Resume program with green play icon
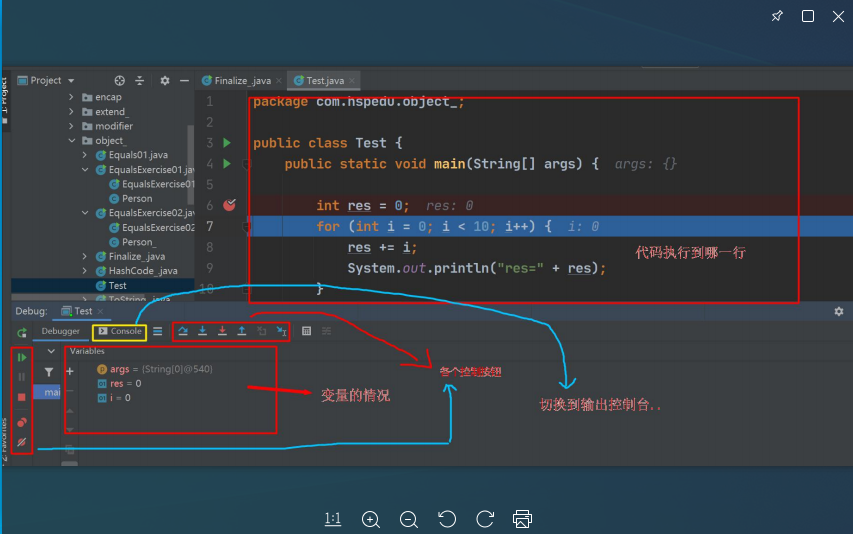The width and height of the screenshot is (853, 534). (22, 357)
